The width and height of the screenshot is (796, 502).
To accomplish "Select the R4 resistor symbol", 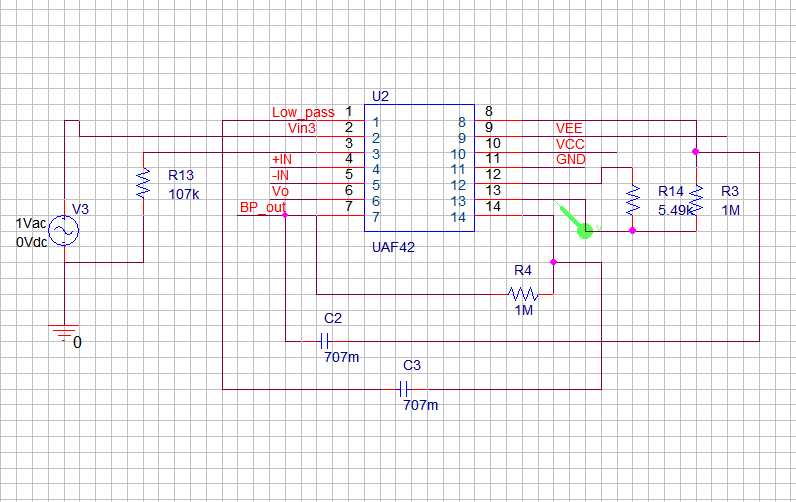I will point(522,294).
